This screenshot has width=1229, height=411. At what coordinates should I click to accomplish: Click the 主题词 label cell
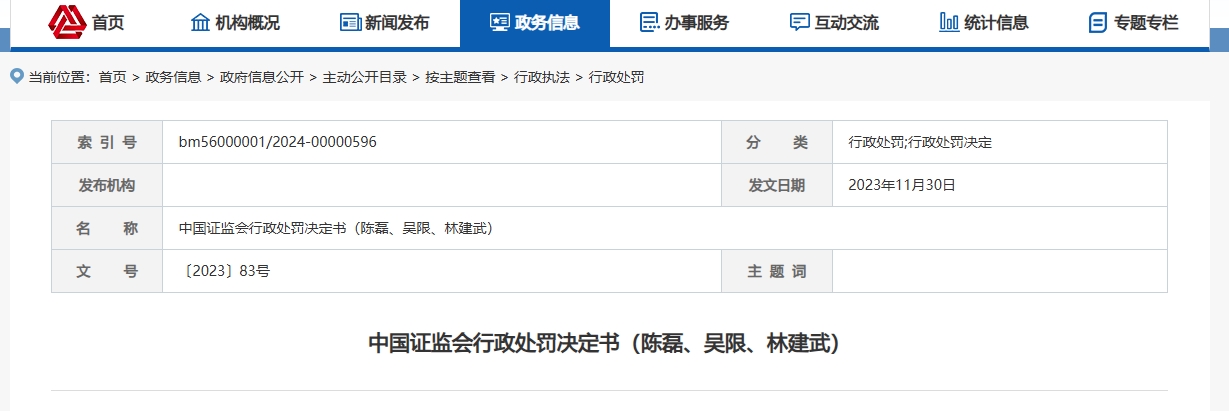coord(777,271)
